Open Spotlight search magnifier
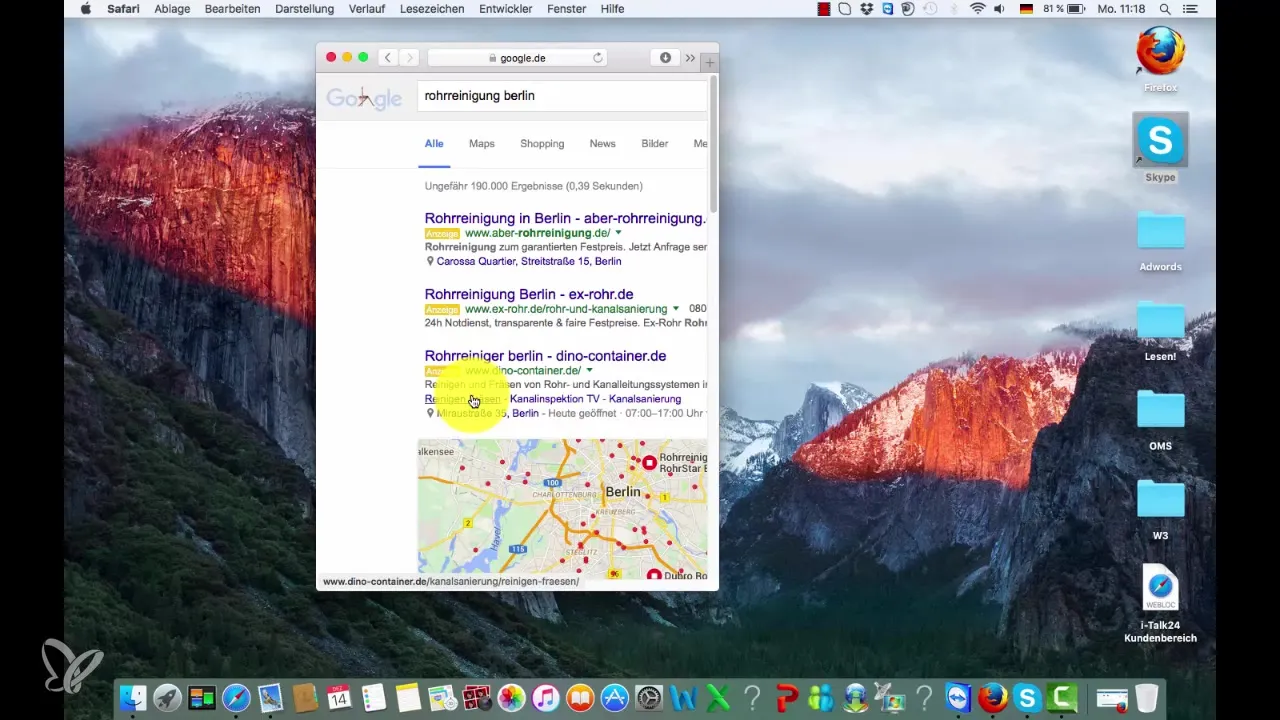The height and width of the screenshot is (720, 1280). coord(1165,9)
